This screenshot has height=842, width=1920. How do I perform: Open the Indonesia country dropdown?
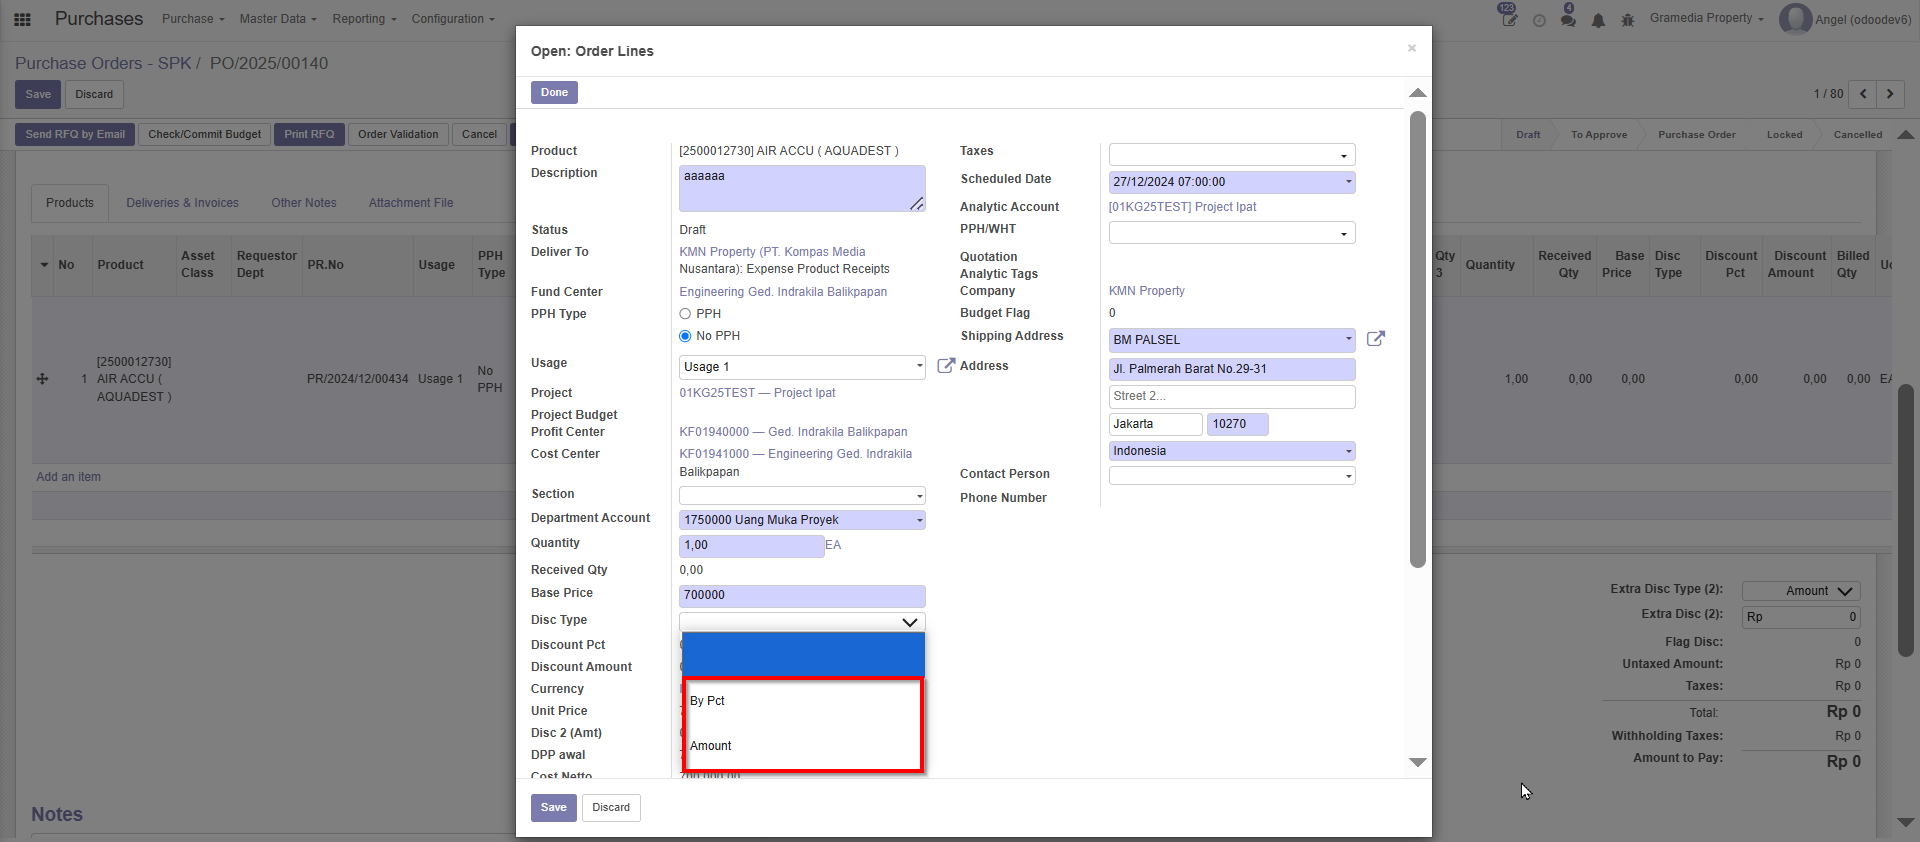point(1232,451)
